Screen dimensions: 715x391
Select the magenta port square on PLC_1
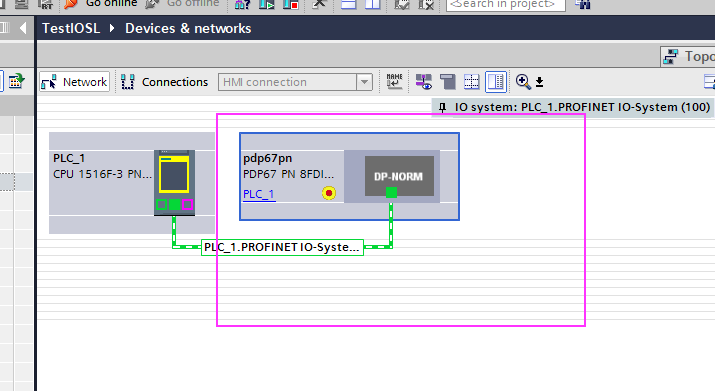[187, 205]
